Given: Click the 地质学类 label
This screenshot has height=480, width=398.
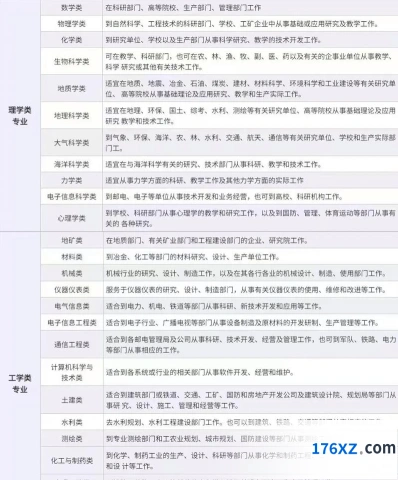Looking at the screenshot, I should point(72,89).
